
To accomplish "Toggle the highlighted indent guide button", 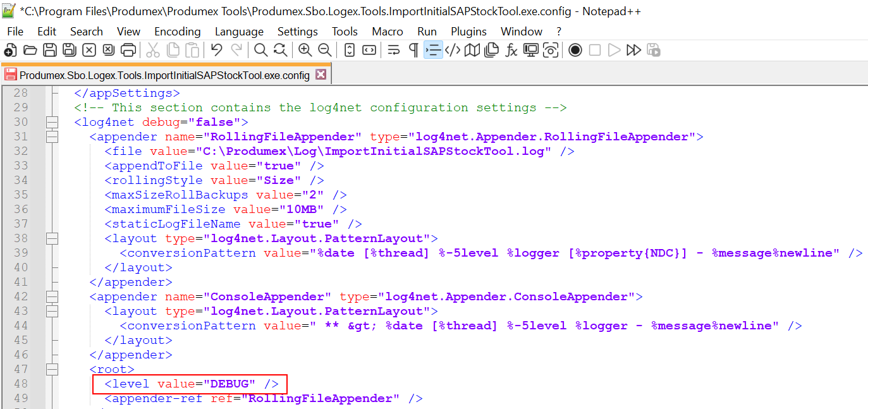I will click(x=433, y=51).
